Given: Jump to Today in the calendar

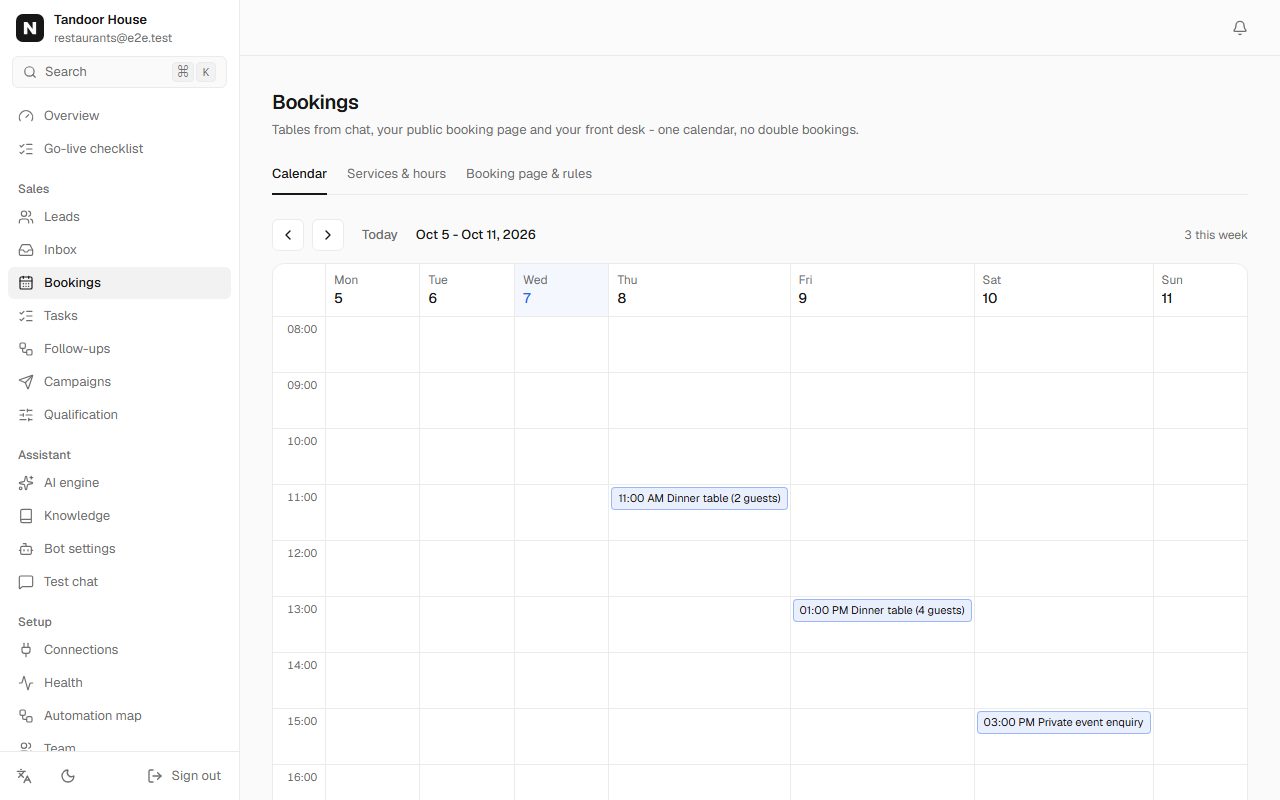Looking at the screenshot, I should (x=380, y=235).
